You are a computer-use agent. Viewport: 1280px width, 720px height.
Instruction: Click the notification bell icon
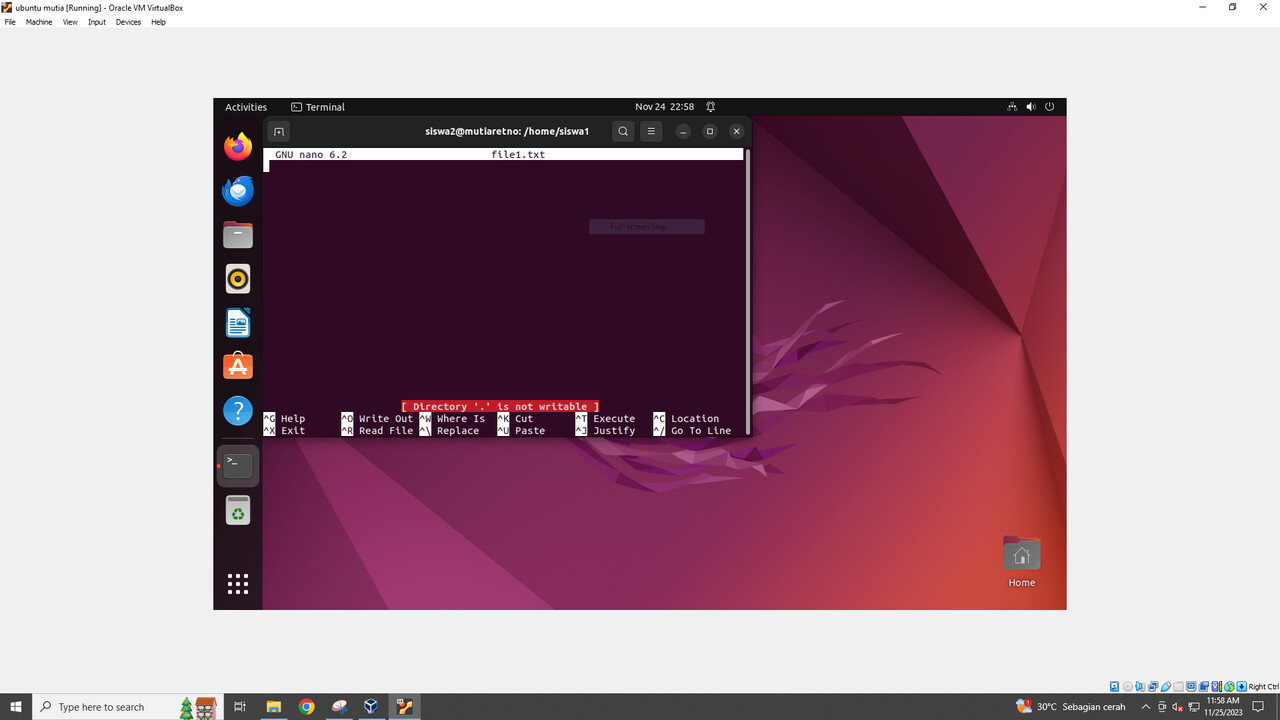click(x=710, y=107)
